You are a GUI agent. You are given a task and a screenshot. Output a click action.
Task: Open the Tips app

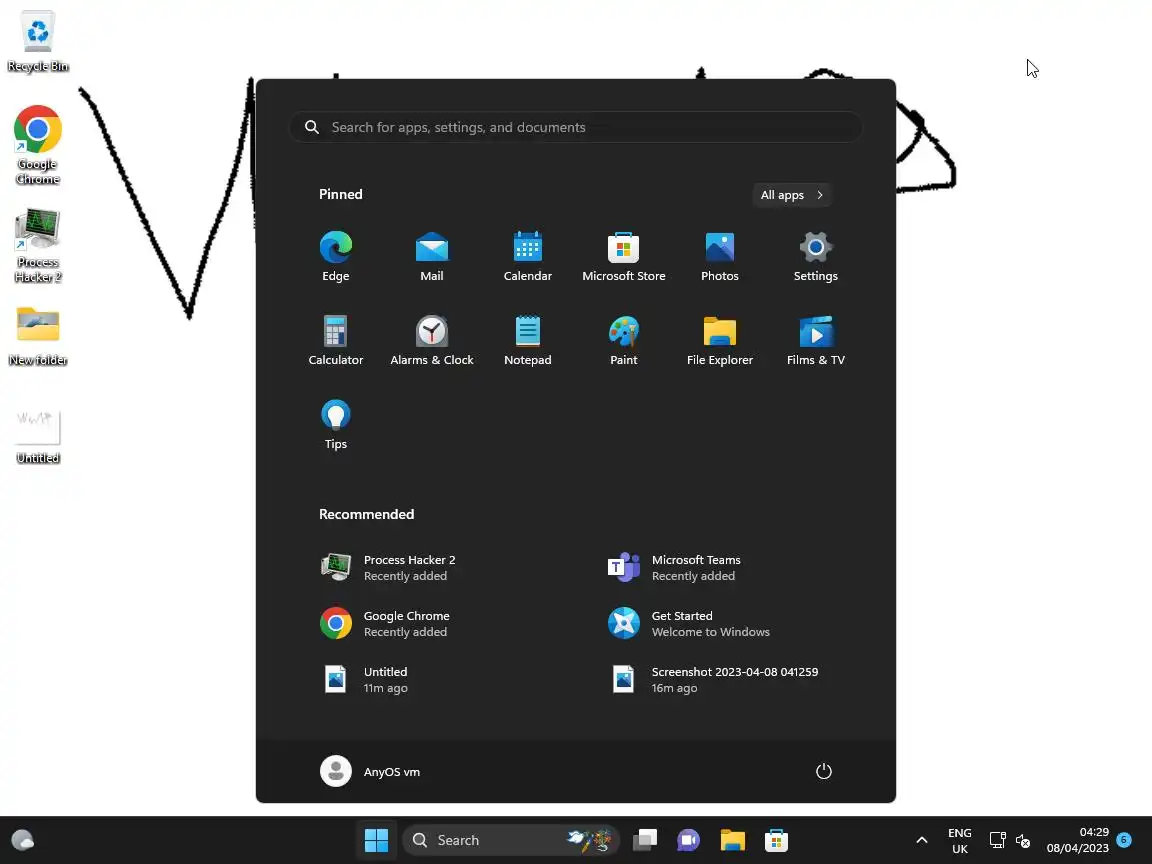point(336,424)
